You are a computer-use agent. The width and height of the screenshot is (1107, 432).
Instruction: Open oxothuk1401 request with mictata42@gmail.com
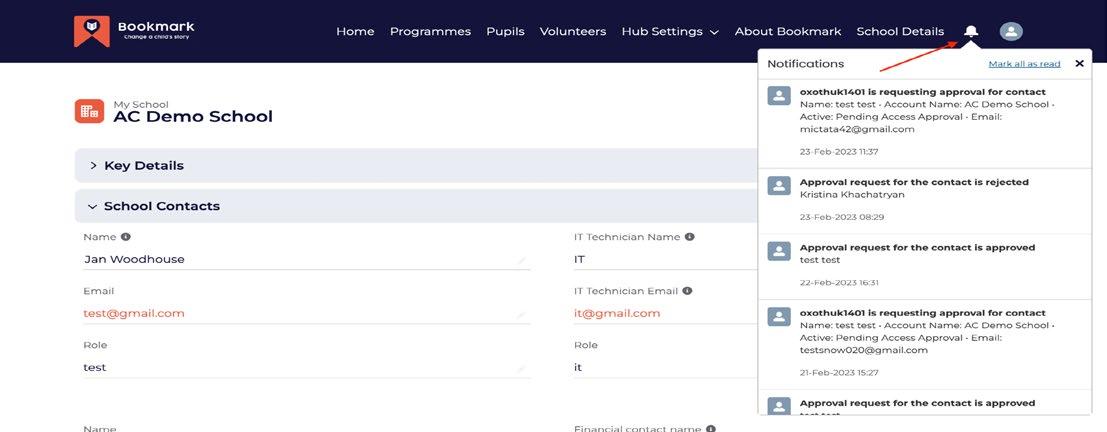pos(925,124)
